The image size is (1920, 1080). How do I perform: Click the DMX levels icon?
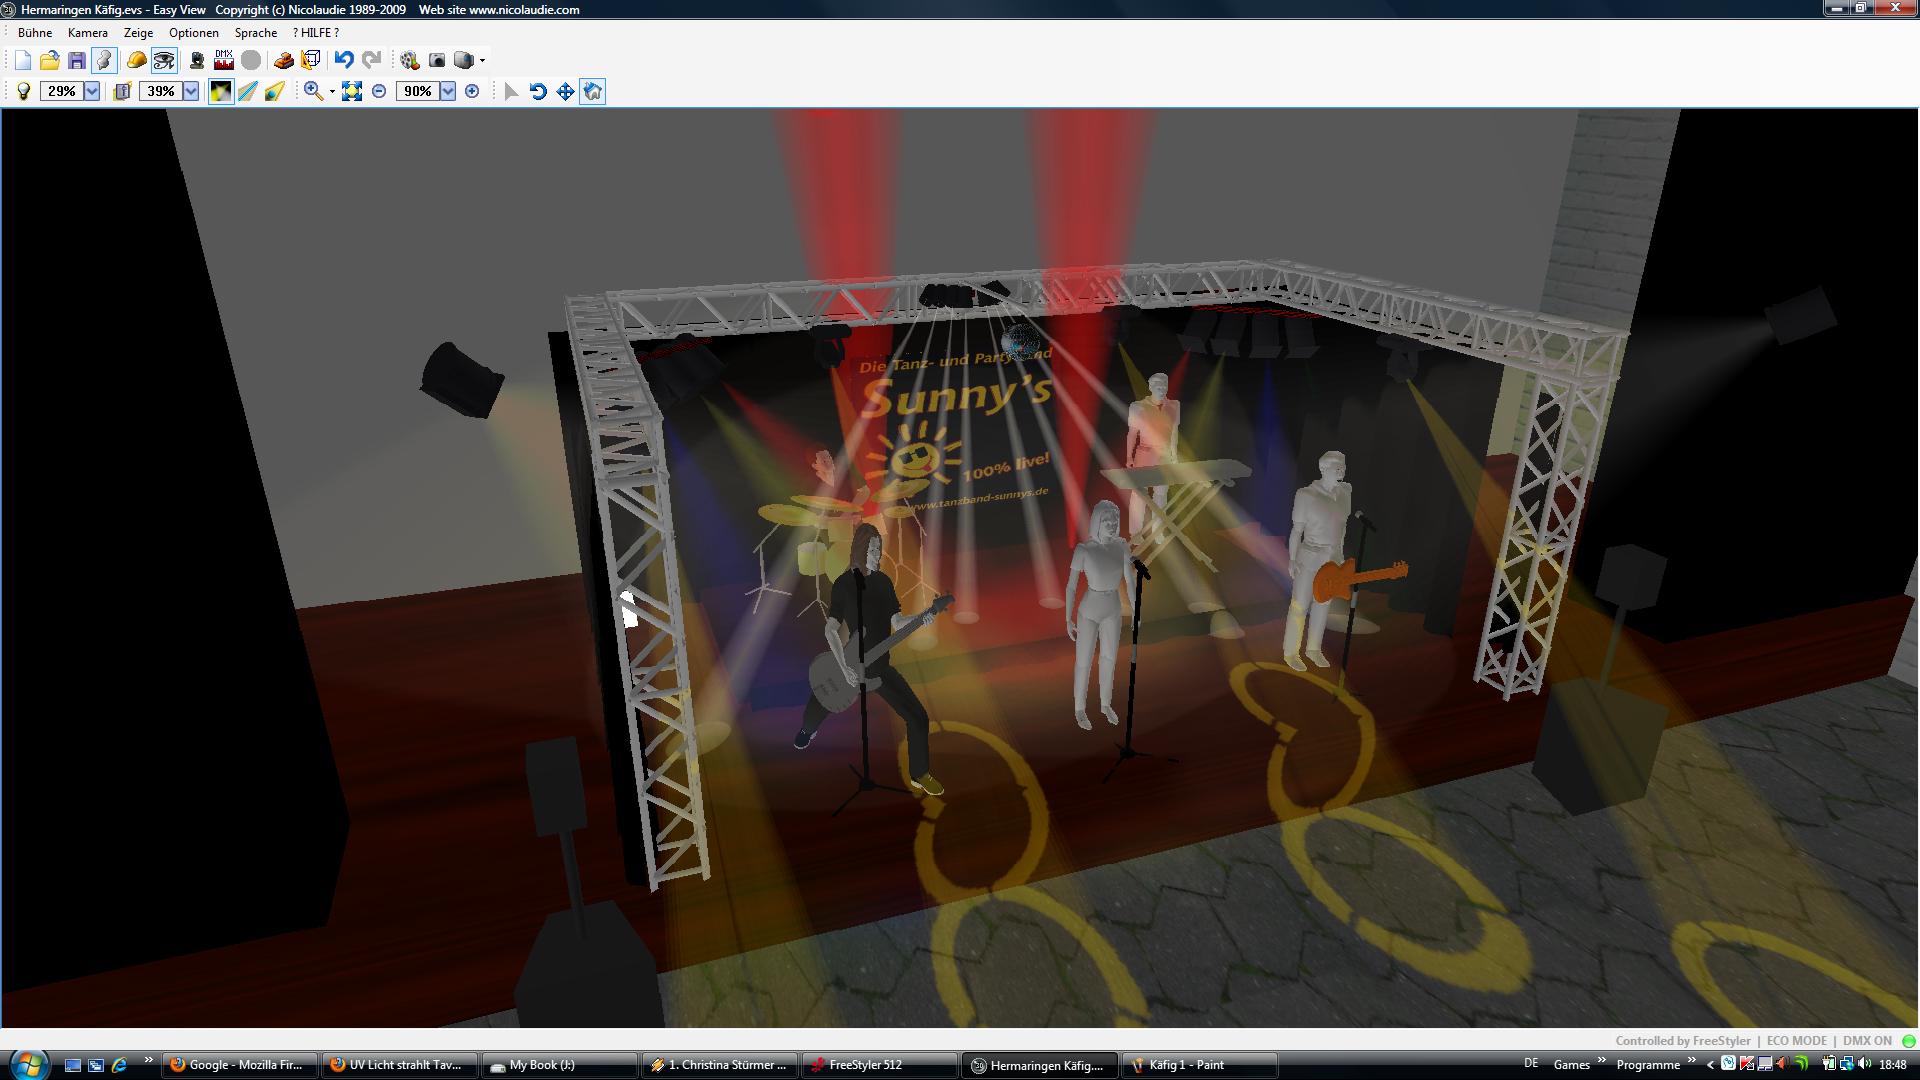[224, 60]
